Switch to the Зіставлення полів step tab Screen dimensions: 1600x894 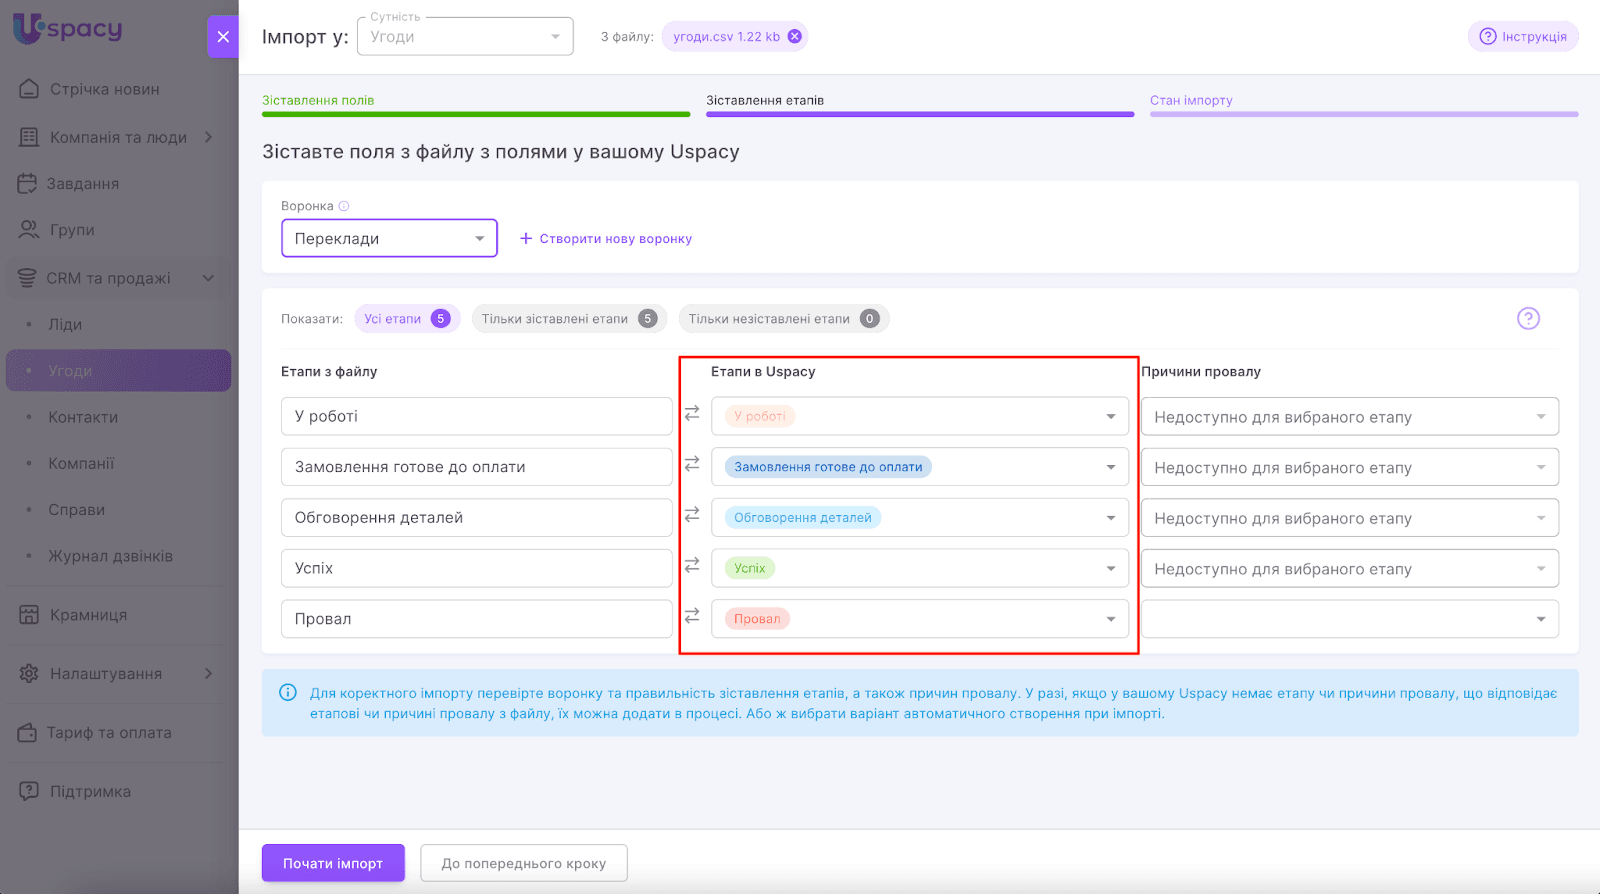click(318, 100)
